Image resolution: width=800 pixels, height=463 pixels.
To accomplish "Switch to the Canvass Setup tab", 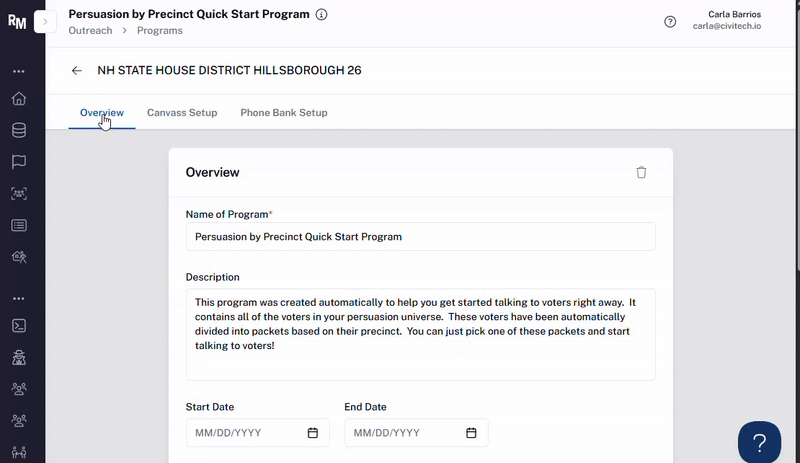I will pos(182,113).
